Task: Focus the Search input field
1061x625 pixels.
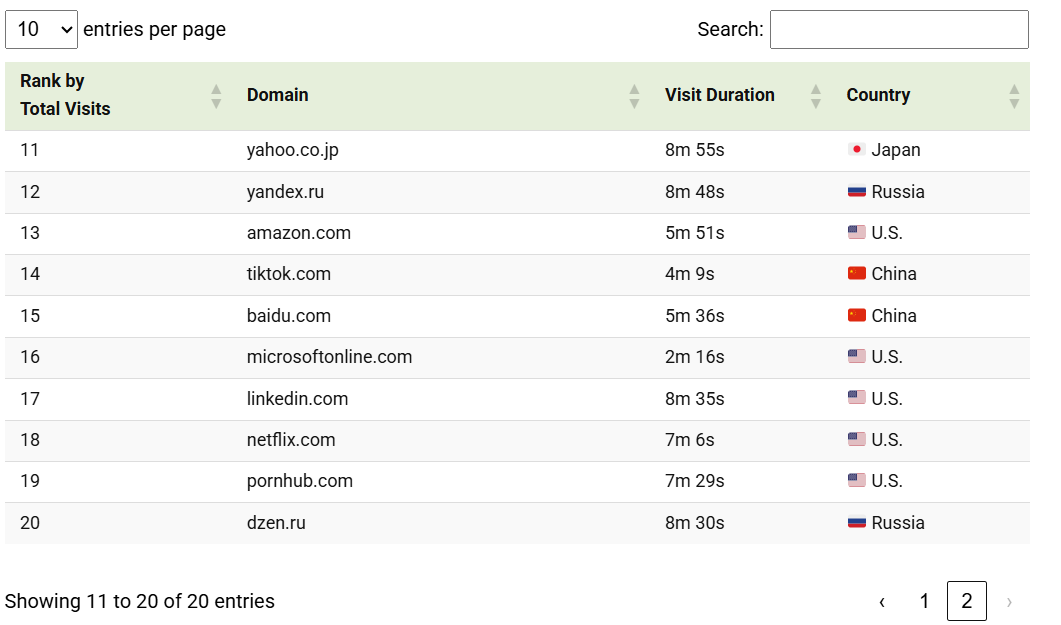Action: [x=899, y=29]
